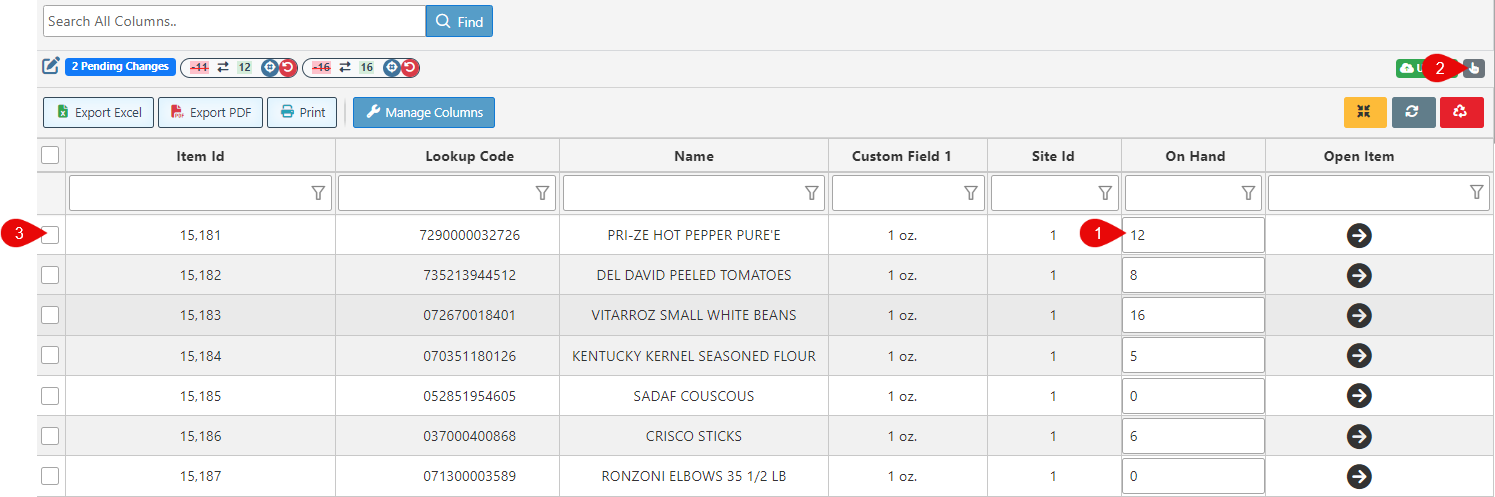Select the CRISCO STICKS row checkbox
Viewport: 1495px width, 497px height.
click(x=50, y=436)
